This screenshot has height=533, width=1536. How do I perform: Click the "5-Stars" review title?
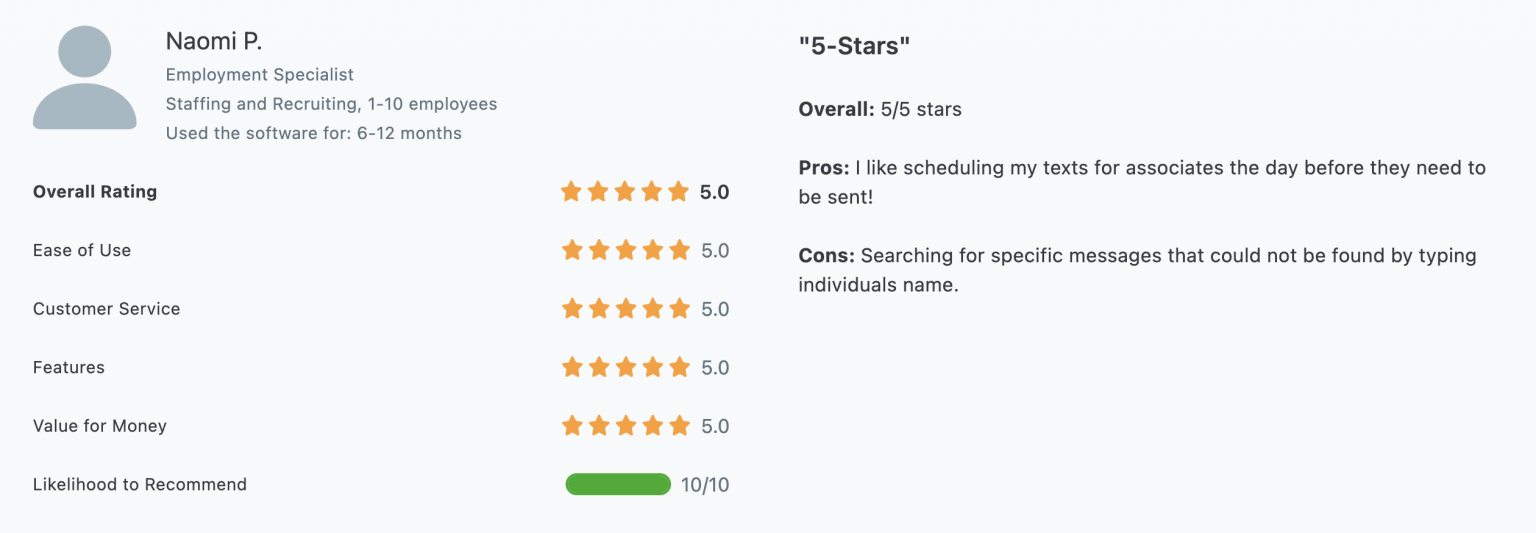click(x=855, y=46)
